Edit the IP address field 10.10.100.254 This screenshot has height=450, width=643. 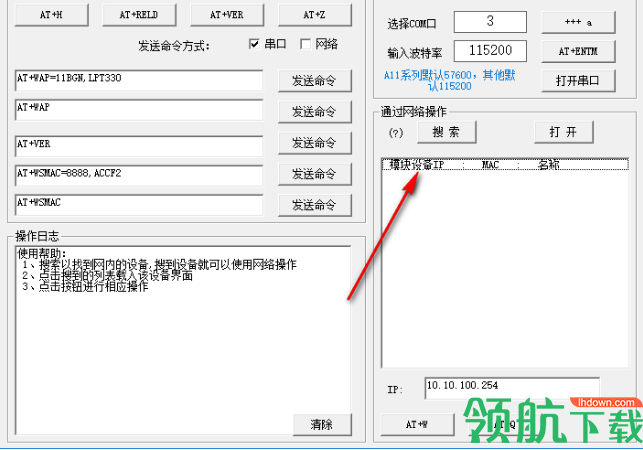click(512, 388)
